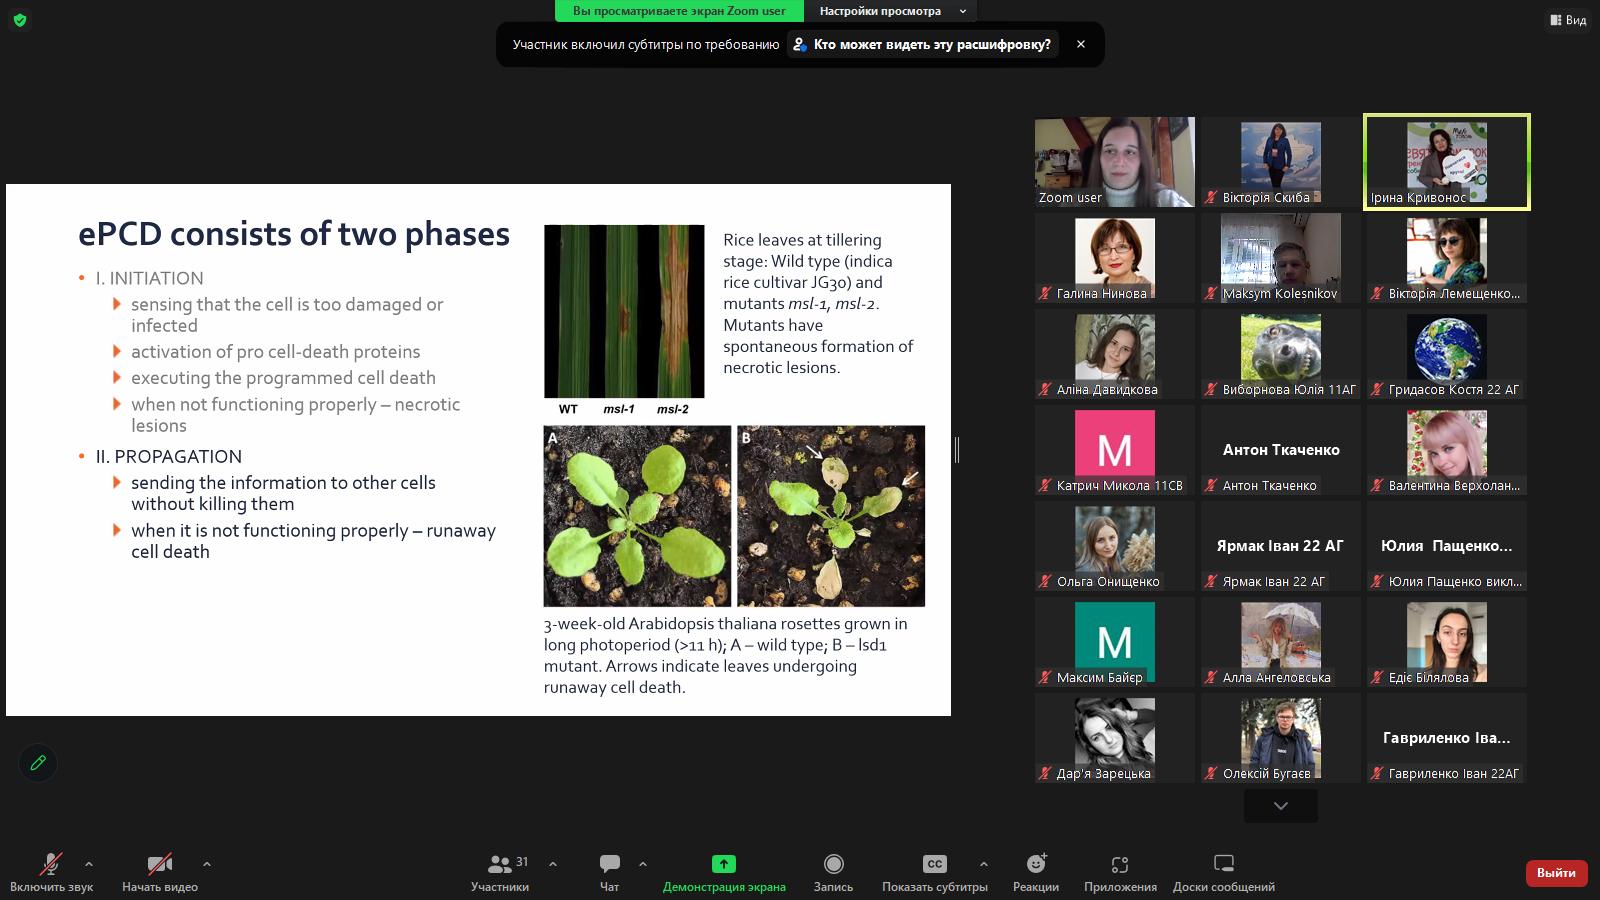The width and height of the screenshot is (1600, 900).
Task: Select Ярмак Іван 22 АГ participant tile
Action: 1281,546
